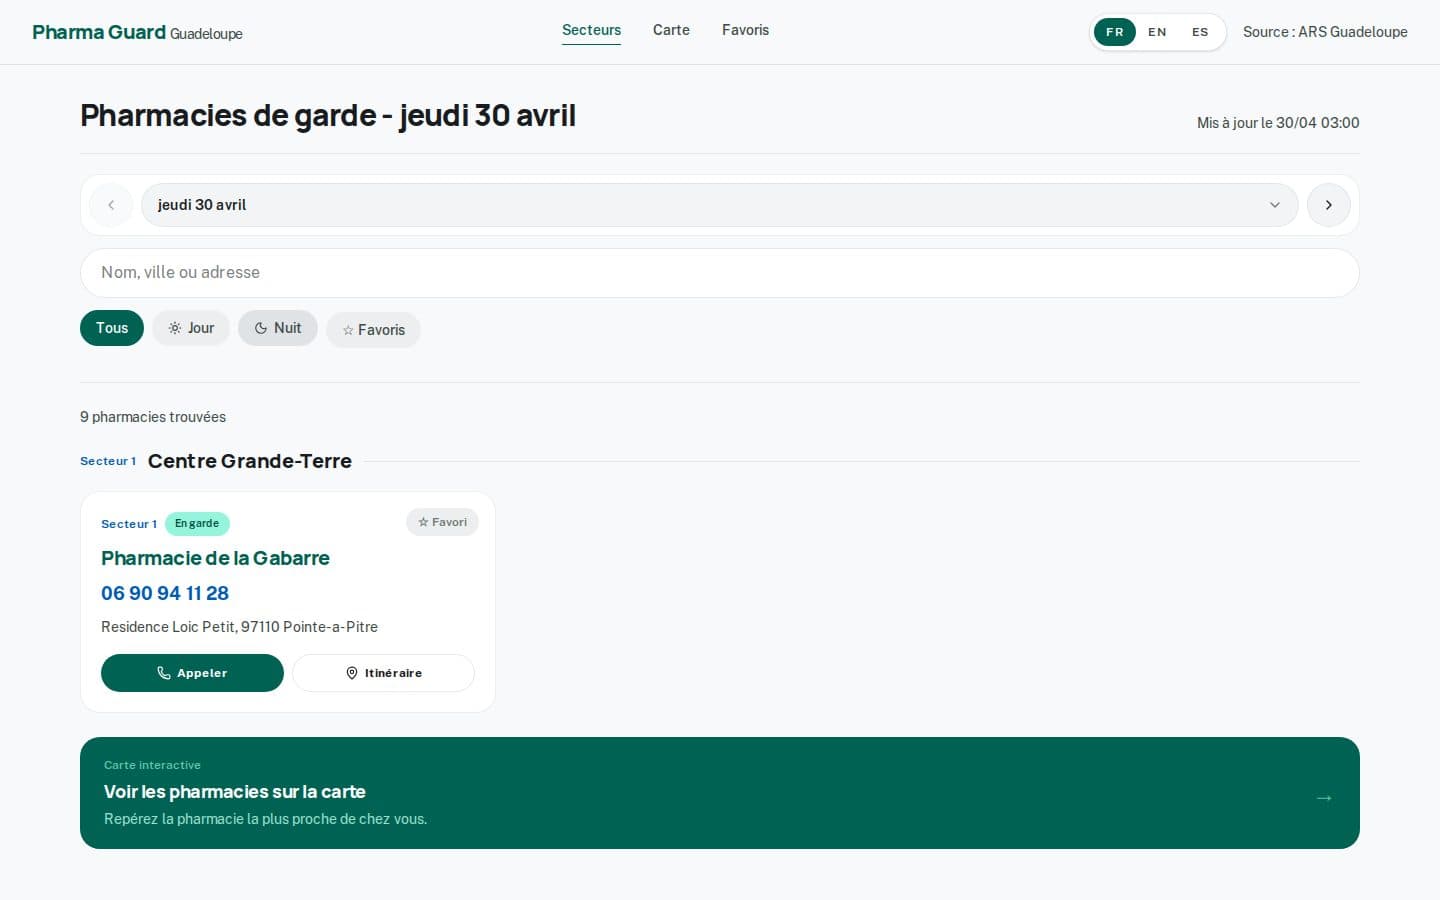Switch language to ES
The height and width of the screenshot is (900, 1440).
click(x=1200, y=32)
